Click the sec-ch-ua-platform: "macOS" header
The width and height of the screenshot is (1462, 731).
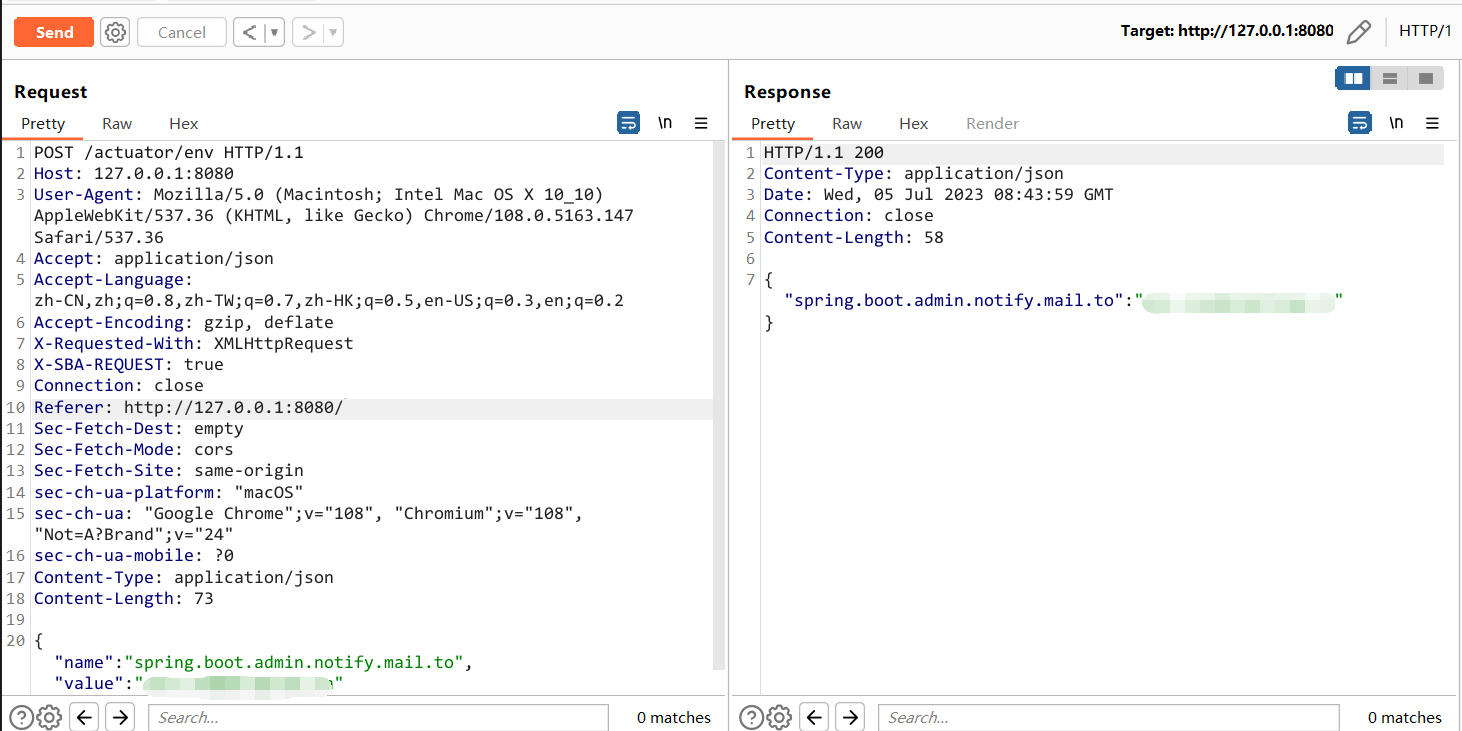pos(169,492)
